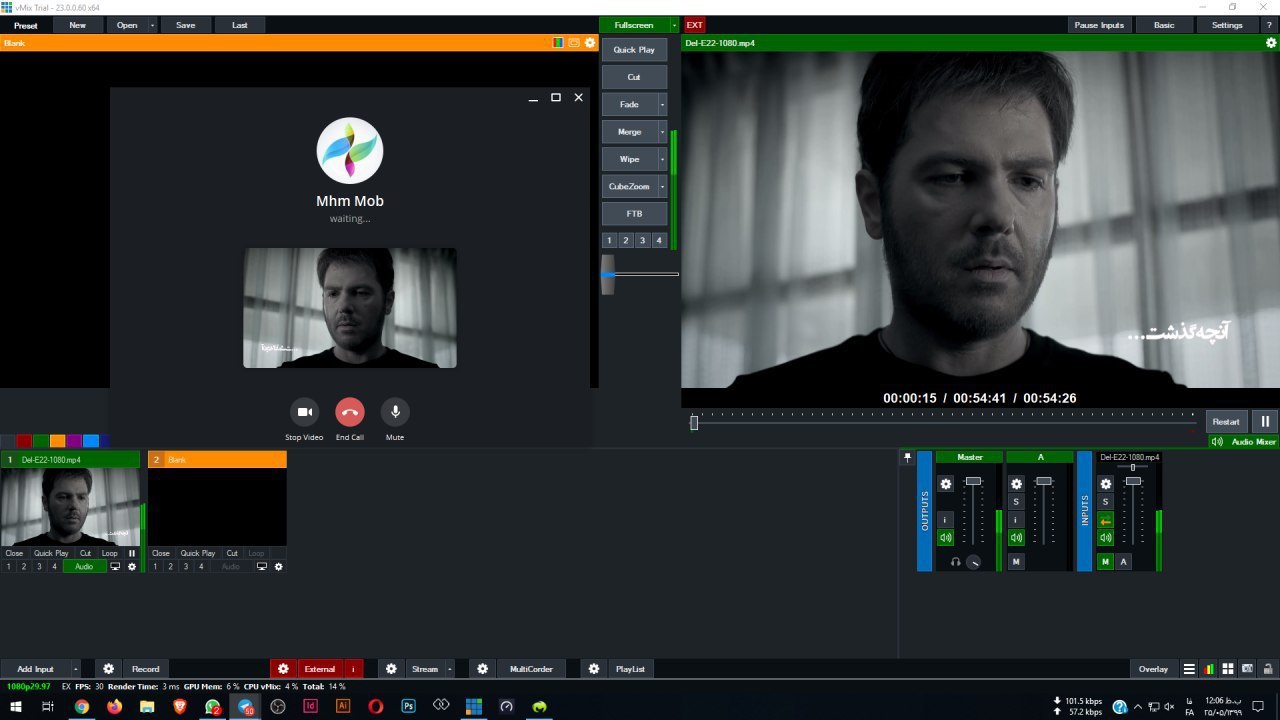Toggle Solo on Del-E22-1080.mp4 input
The width and height of the screenshot is (1280, 720).
(x=1105, y=502)
